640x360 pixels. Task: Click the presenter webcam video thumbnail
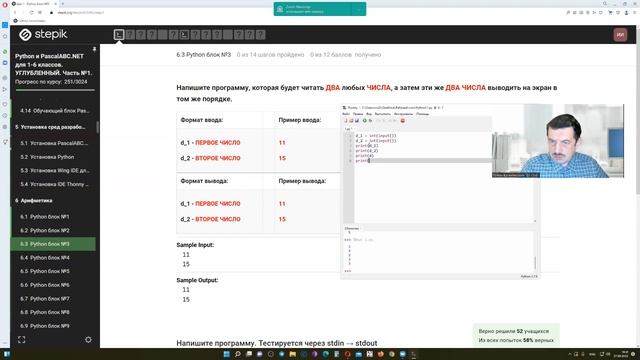click(558, 141)
